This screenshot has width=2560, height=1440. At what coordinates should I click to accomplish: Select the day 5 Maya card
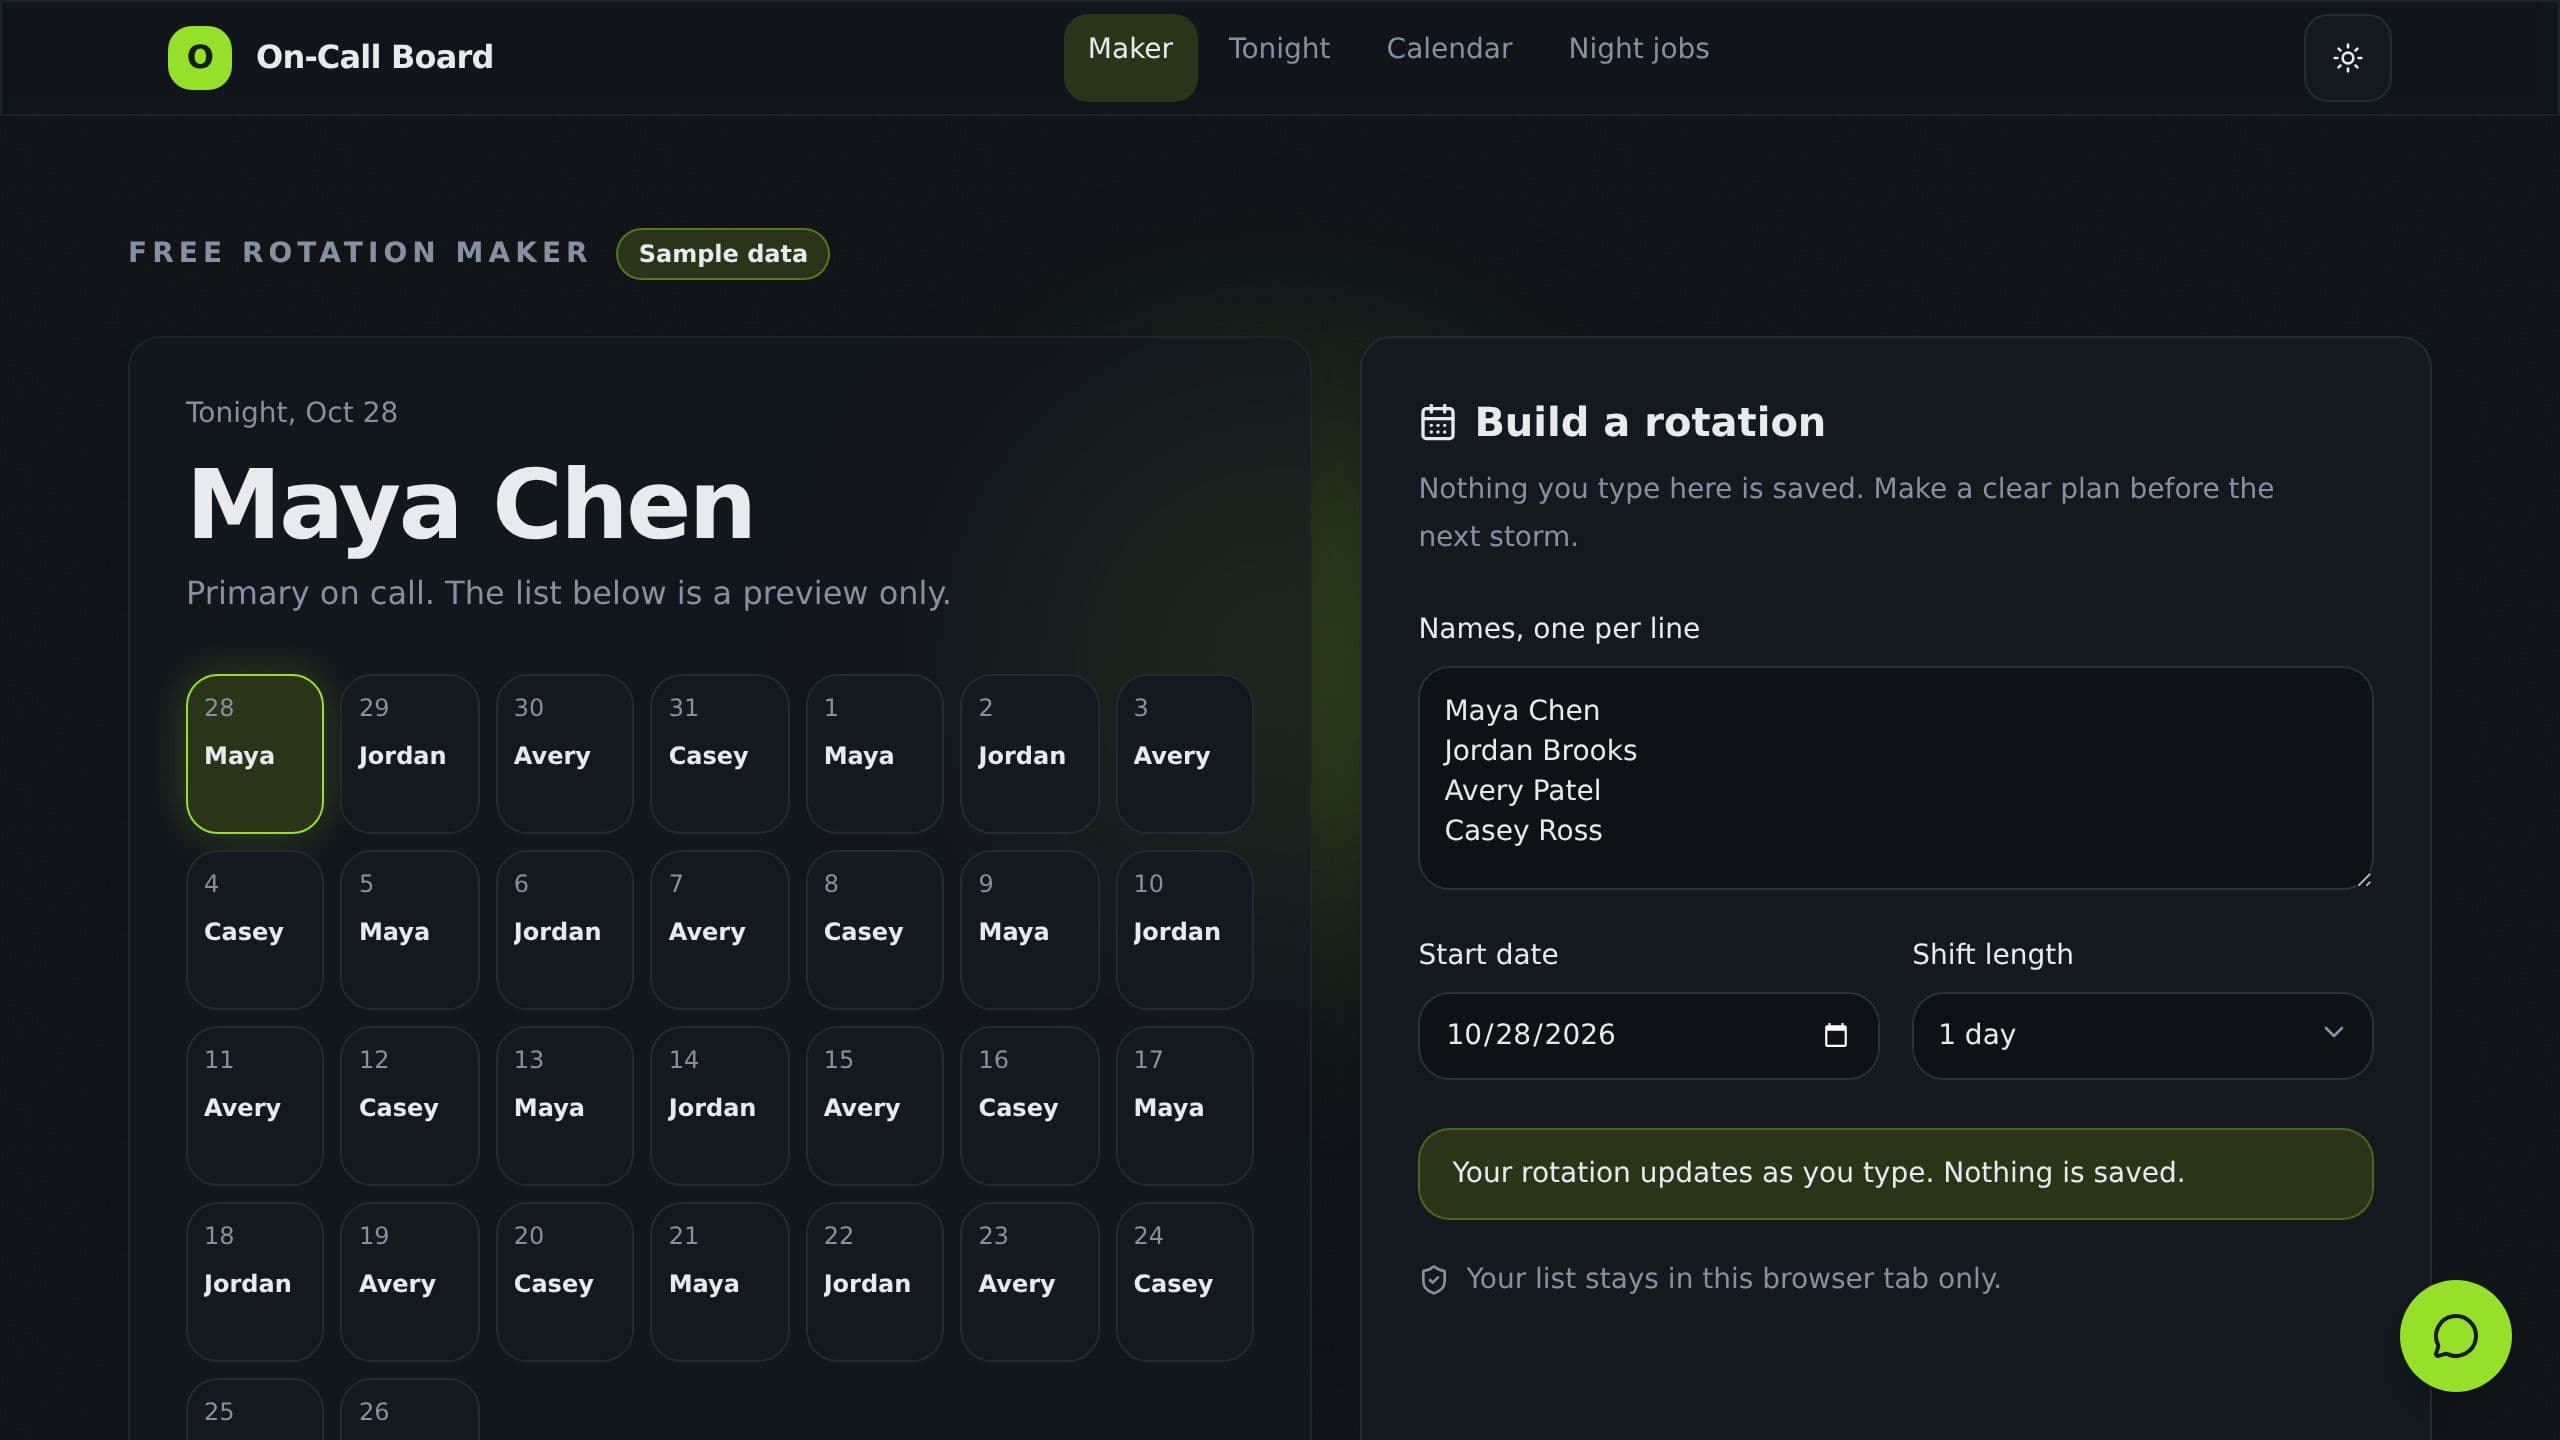(410, 930)
